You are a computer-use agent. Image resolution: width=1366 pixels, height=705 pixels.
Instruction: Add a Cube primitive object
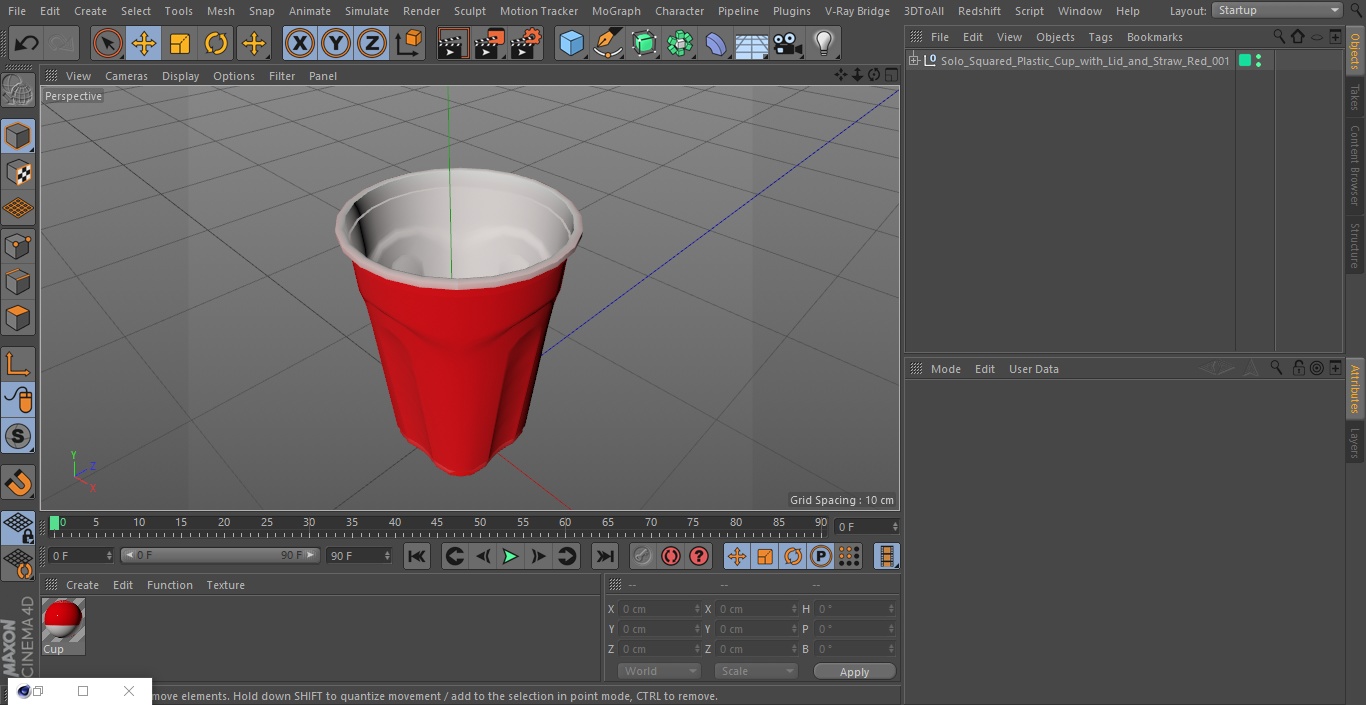pyautogui.click(x=571, y=43)
